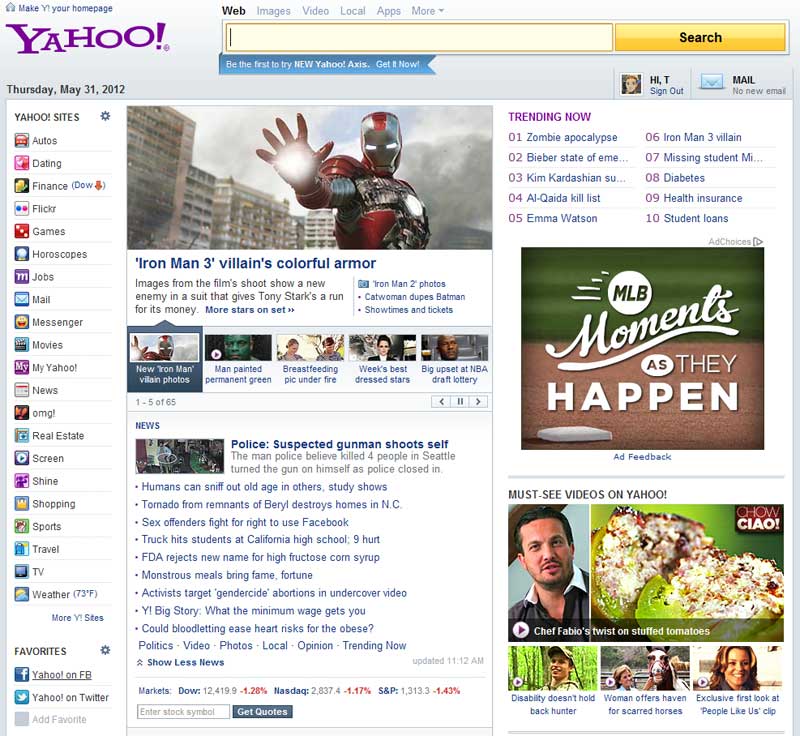Click the Weather icon
Screen dimensions: 800x736
coord(21,594)
